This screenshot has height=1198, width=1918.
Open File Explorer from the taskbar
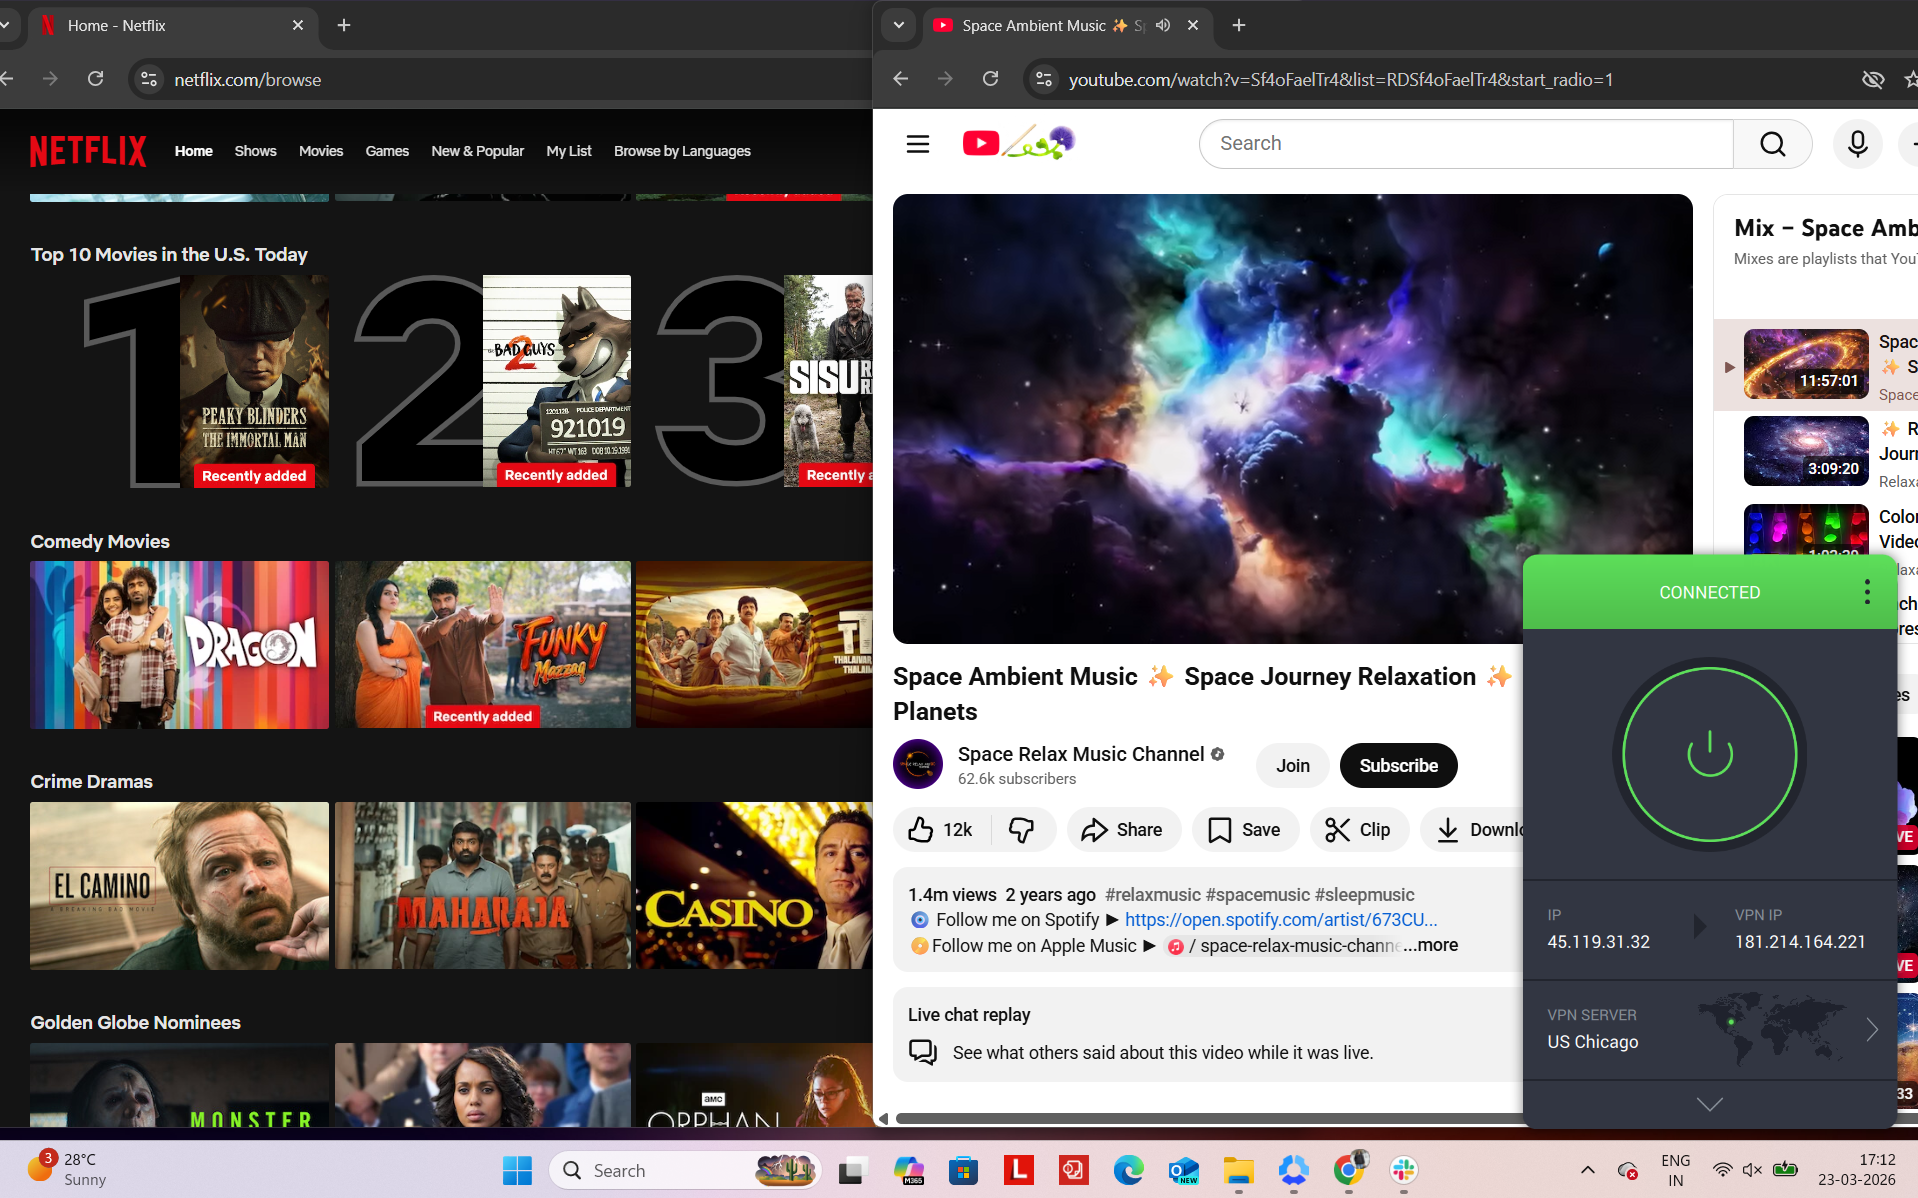1238,1170
